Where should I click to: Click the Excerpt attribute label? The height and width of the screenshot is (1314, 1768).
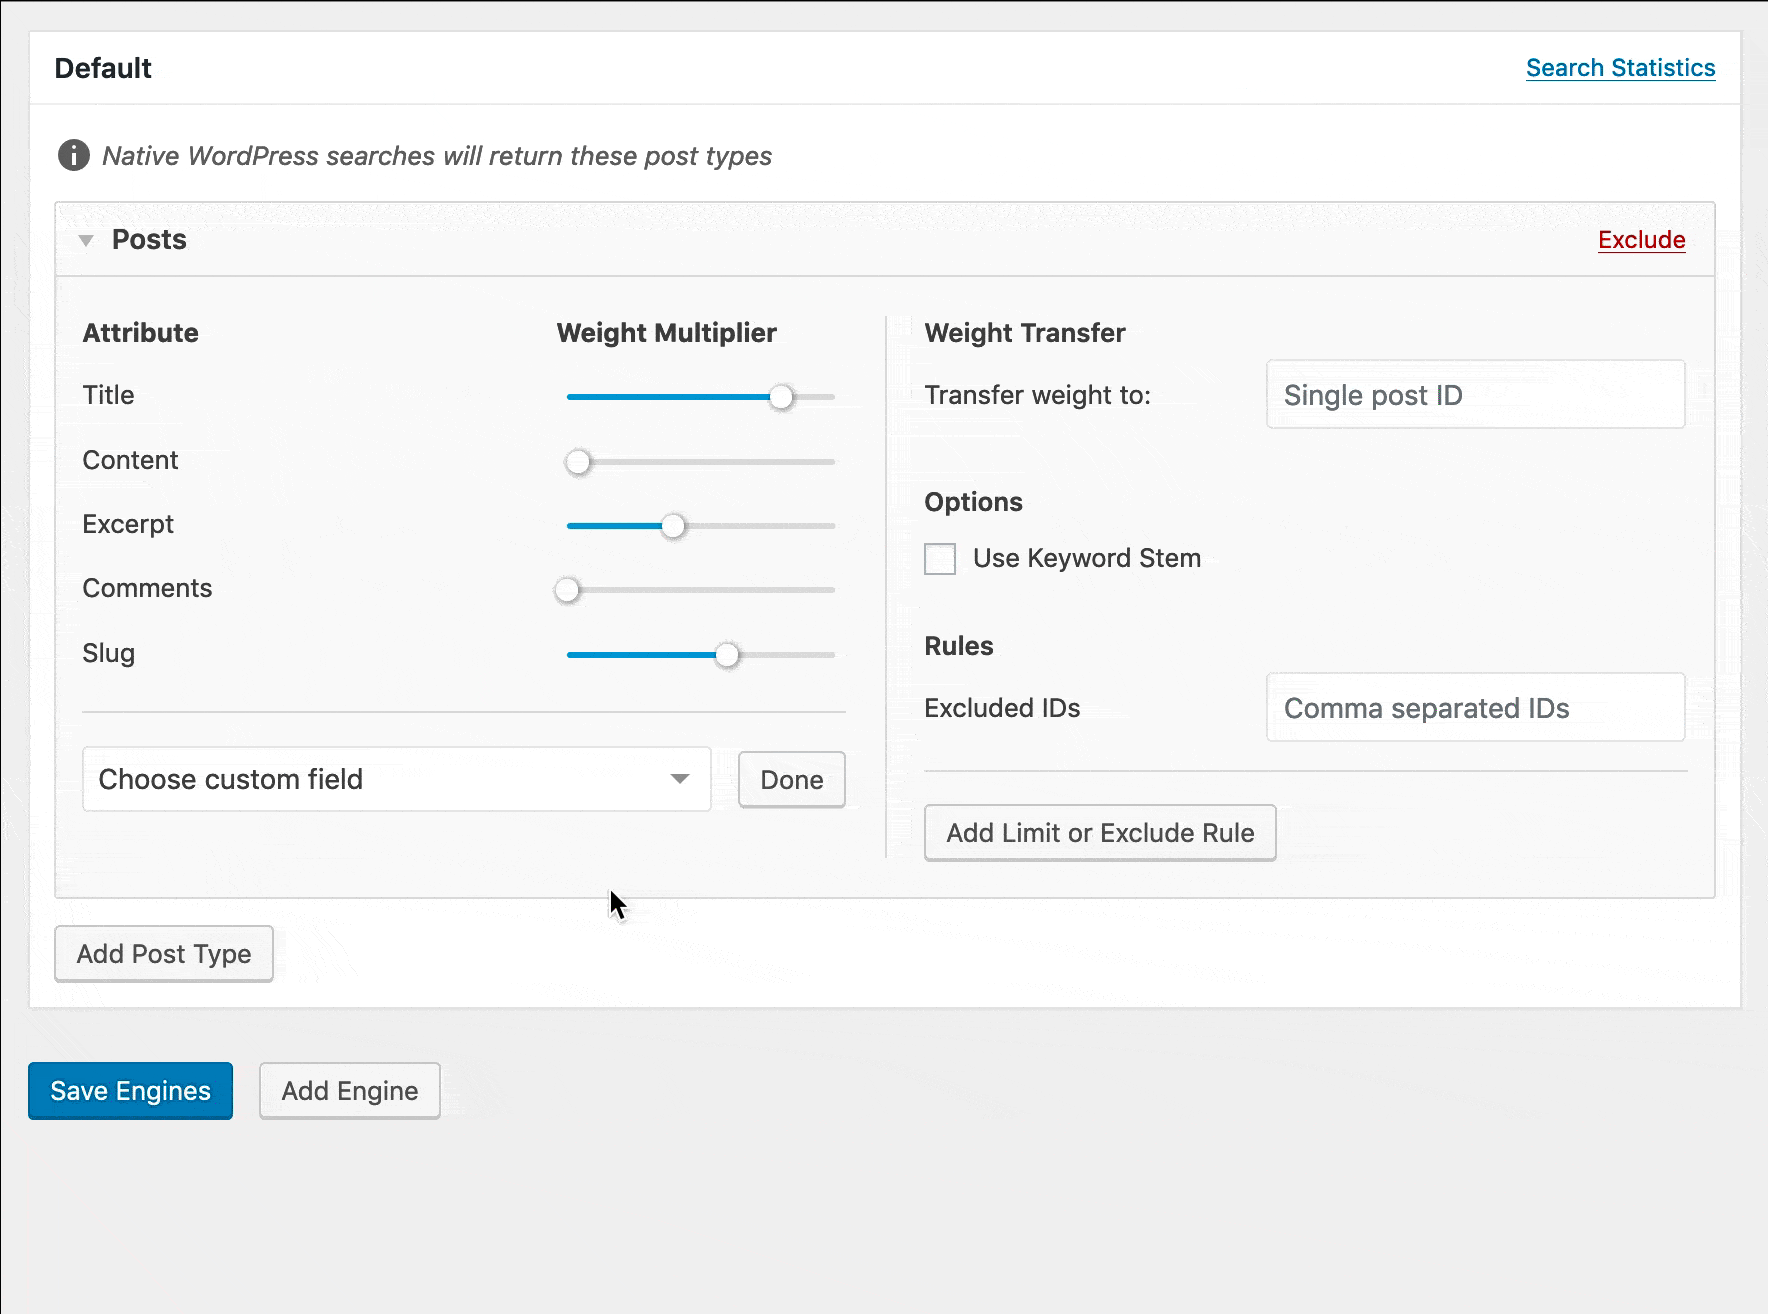[128, 524]
